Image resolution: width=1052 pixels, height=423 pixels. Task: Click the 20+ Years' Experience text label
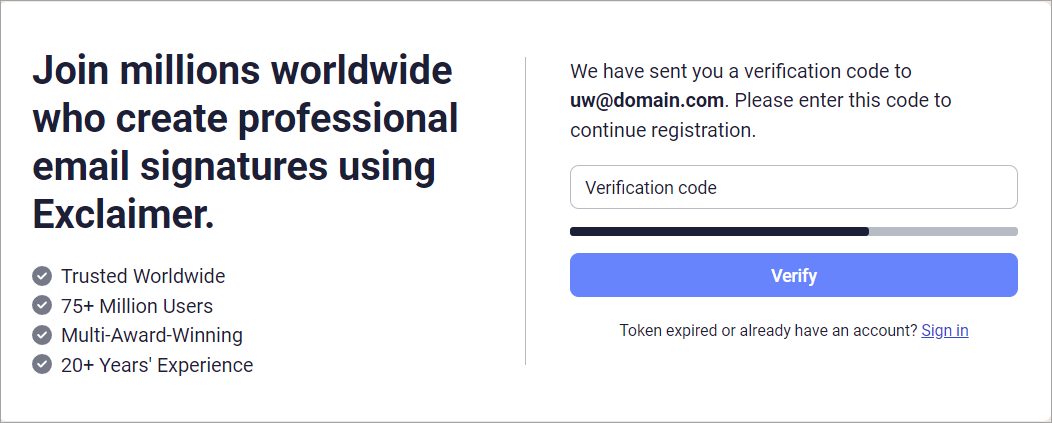pos(157,364)
